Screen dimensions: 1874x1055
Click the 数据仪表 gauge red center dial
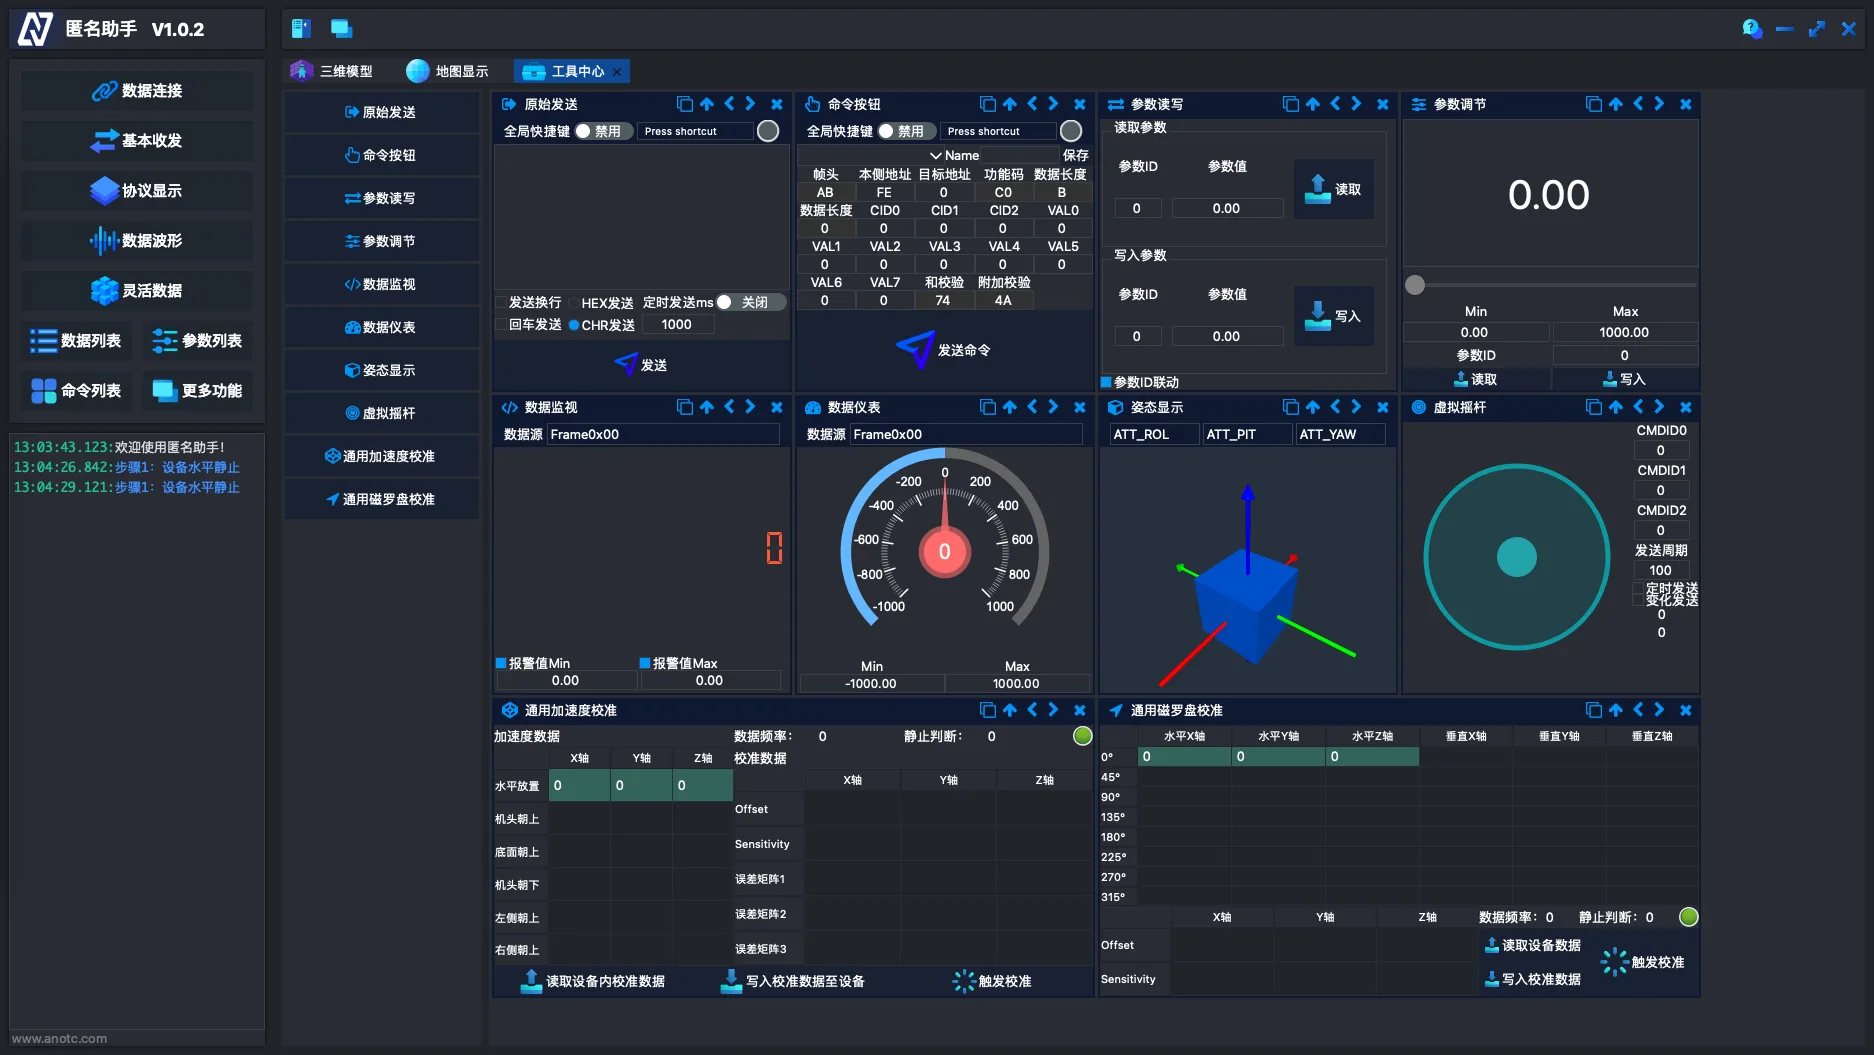coord(944,551)
